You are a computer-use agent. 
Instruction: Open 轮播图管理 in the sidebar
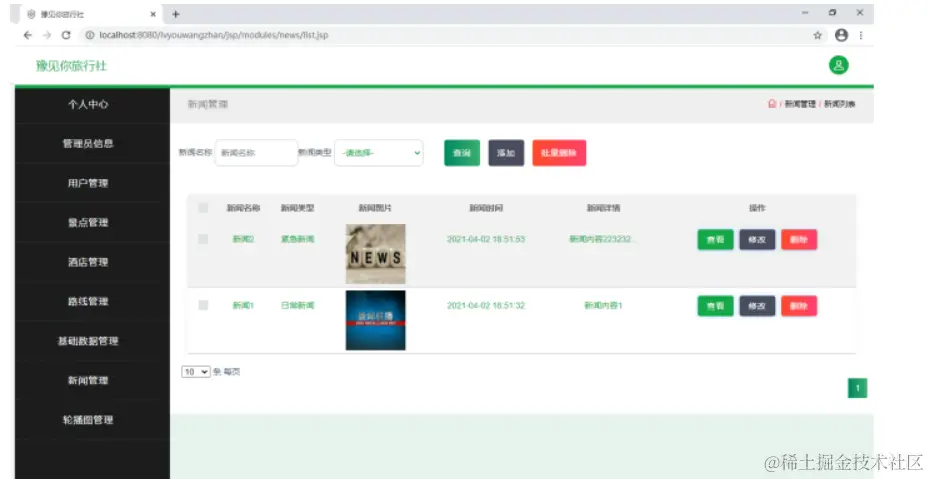coord(88,420)
